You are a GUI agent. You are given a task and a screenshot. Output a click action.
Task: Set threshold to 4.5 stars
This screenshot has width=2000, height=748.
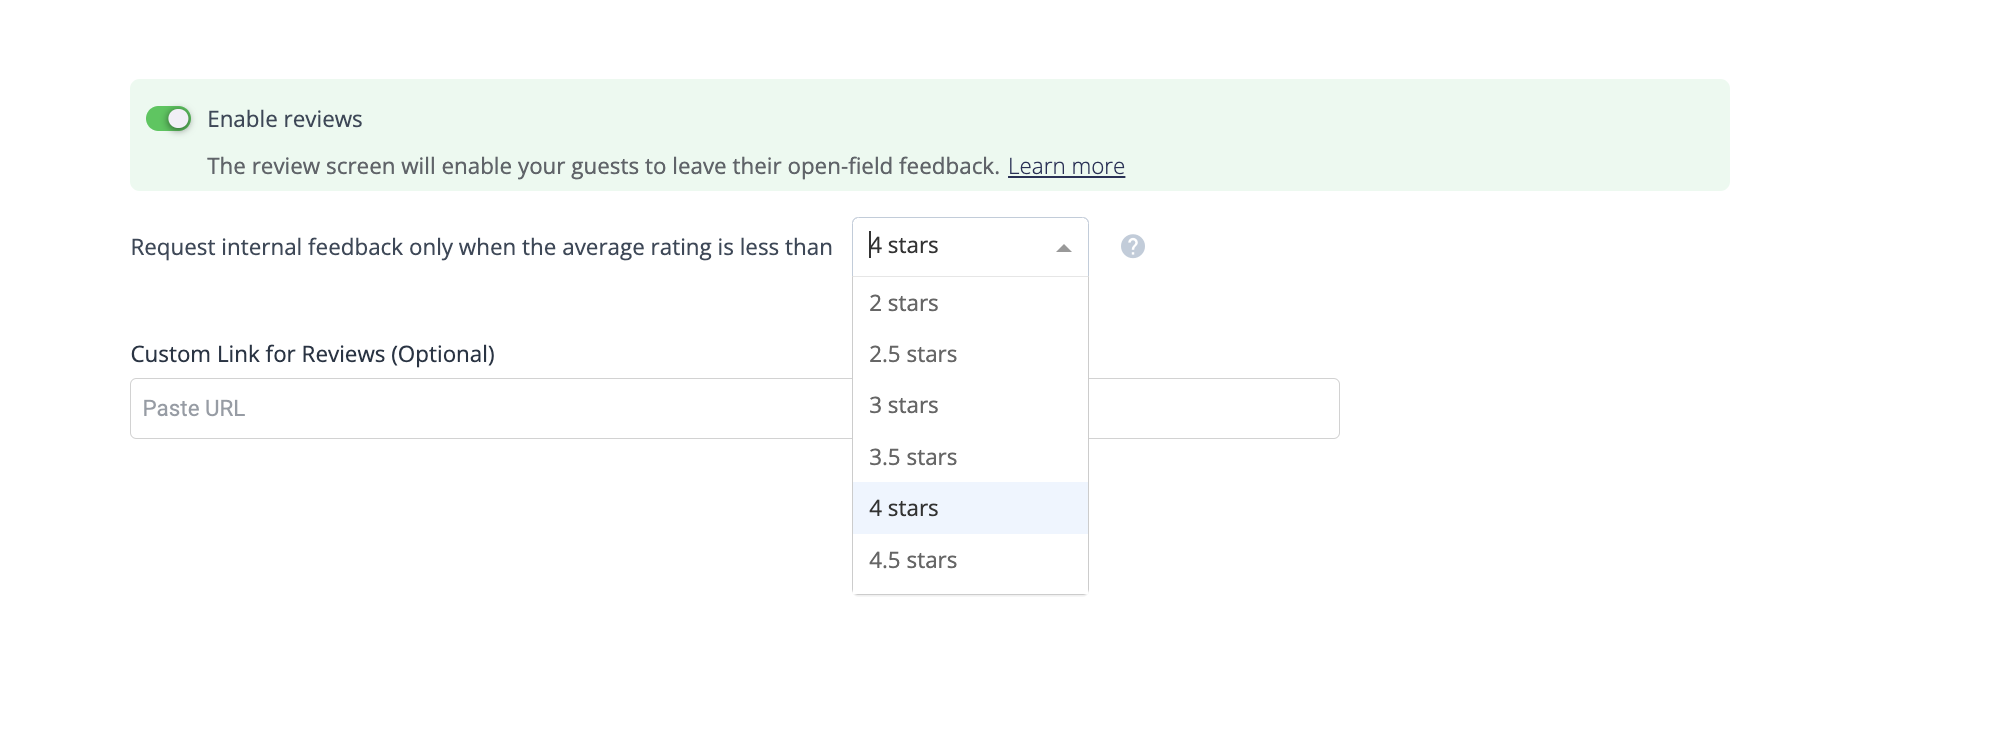970,560
